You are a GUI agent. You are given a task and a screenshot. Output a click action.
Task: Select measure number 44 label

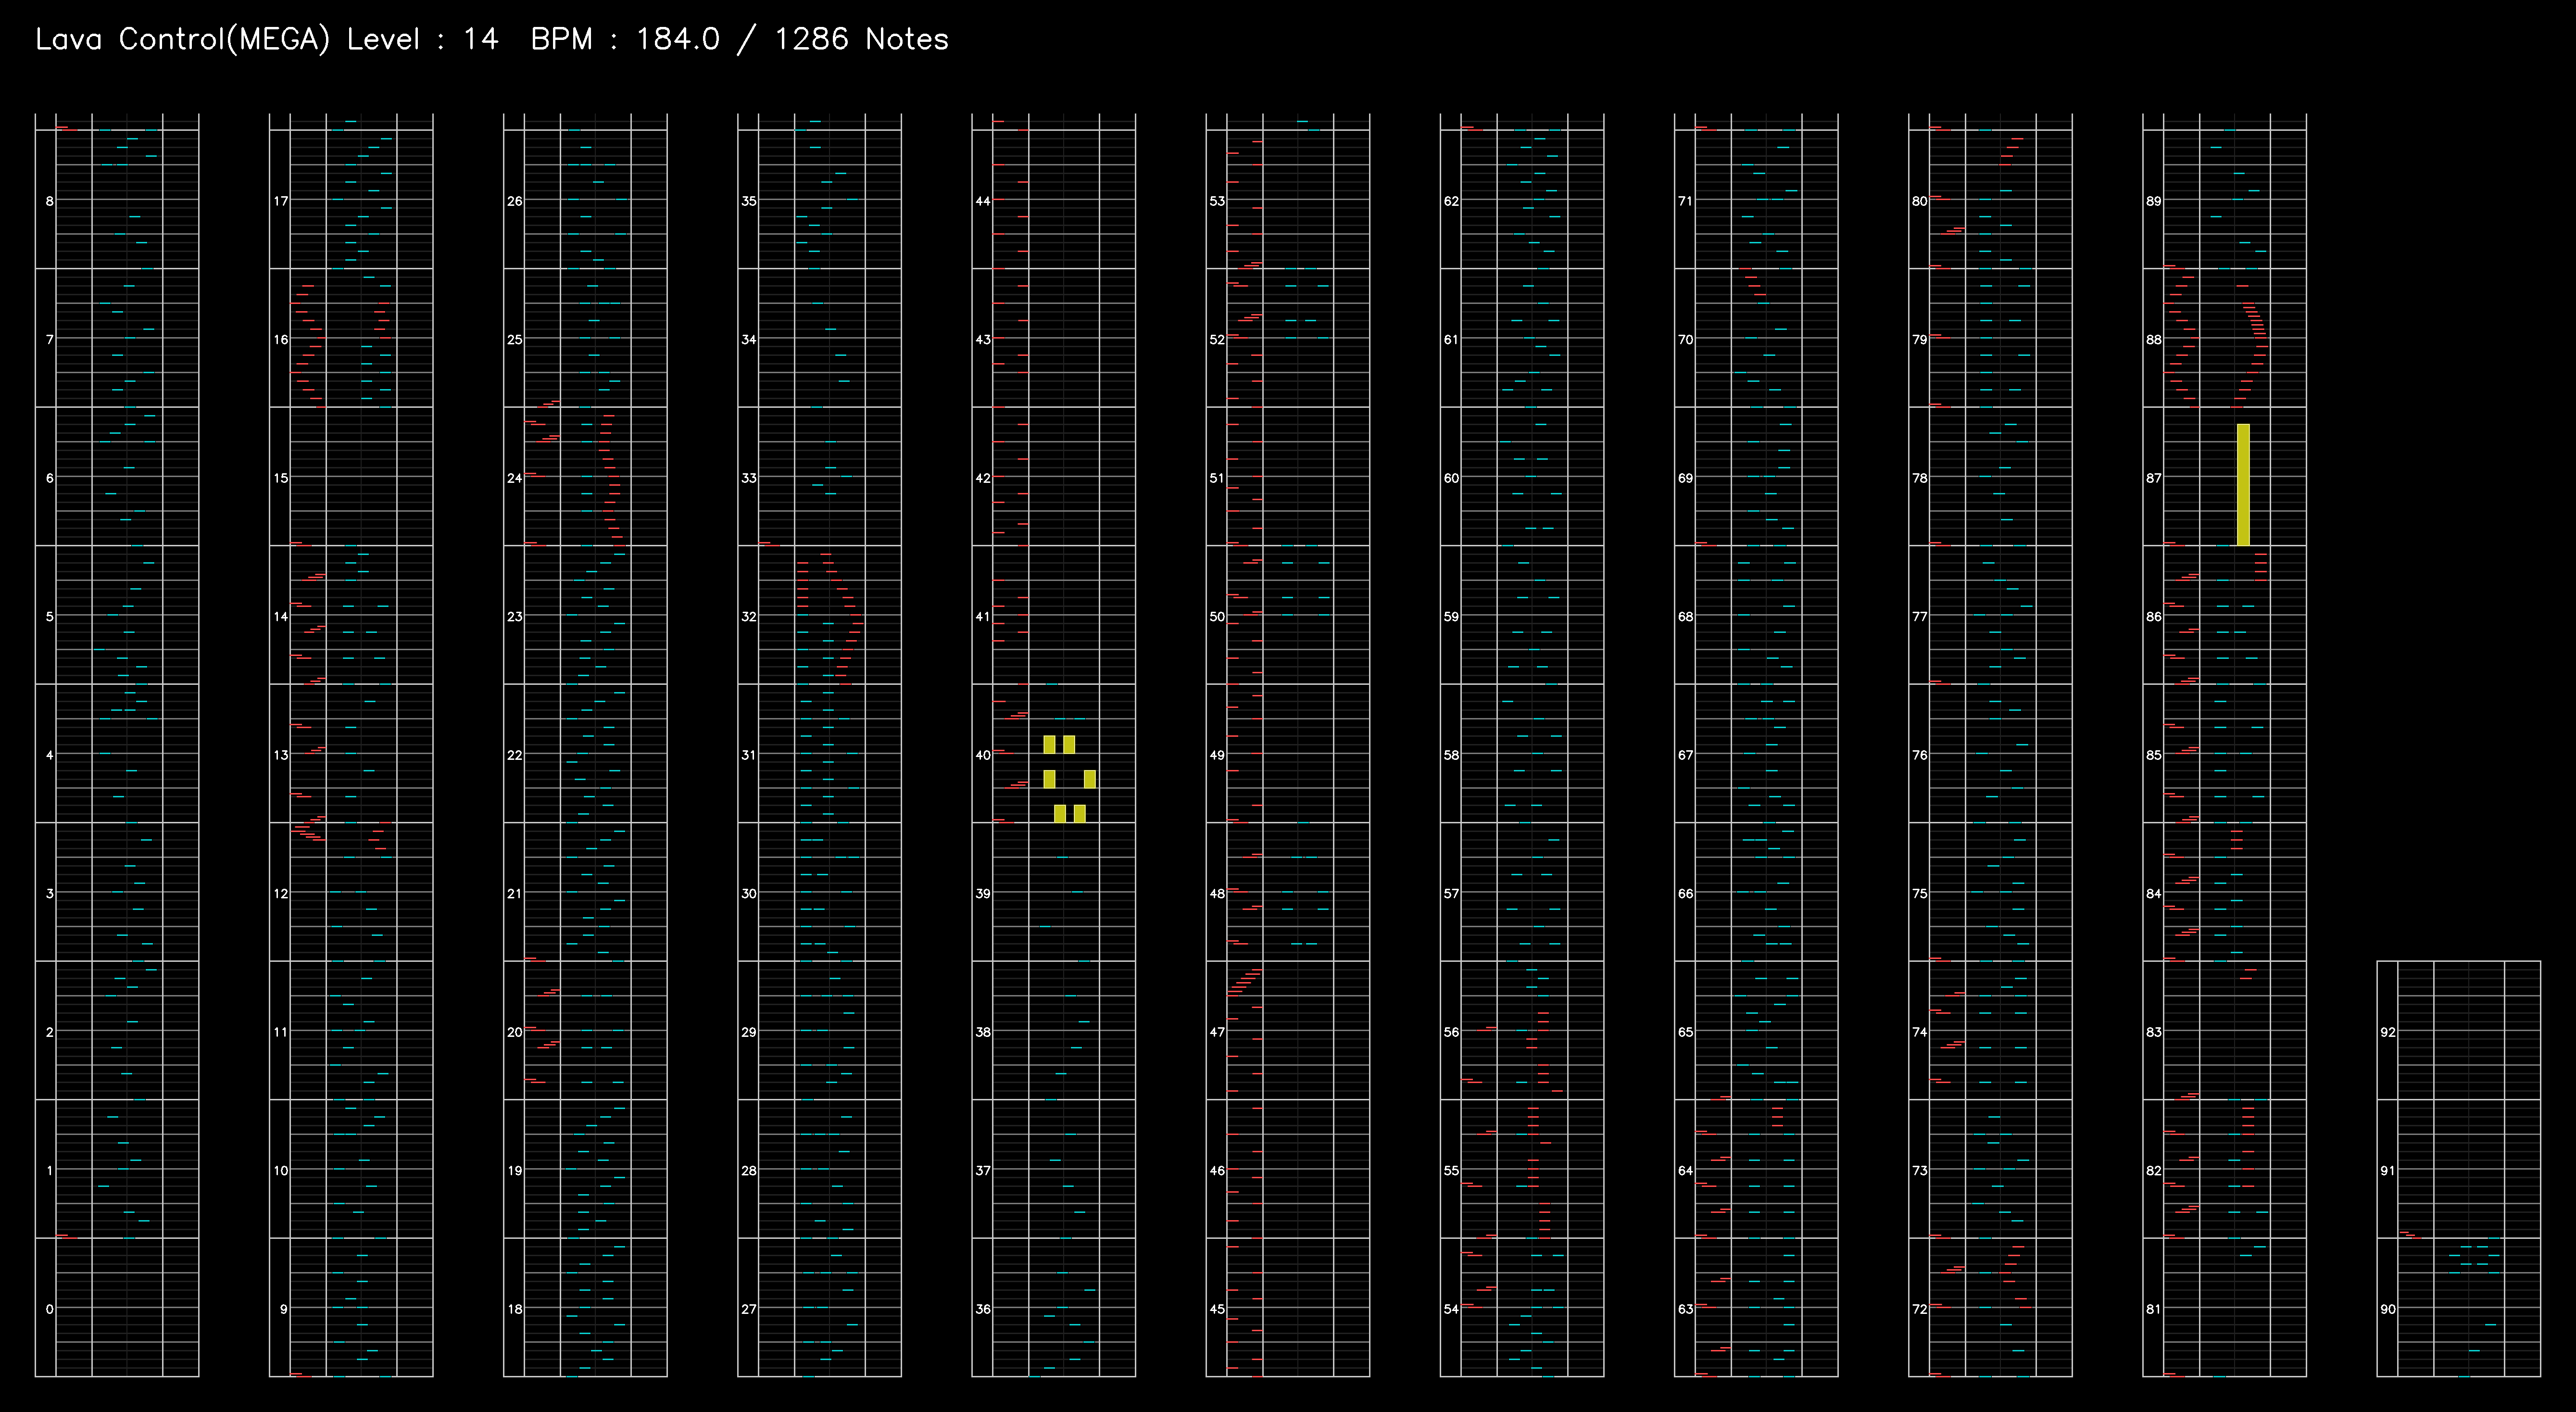(983, 201)
